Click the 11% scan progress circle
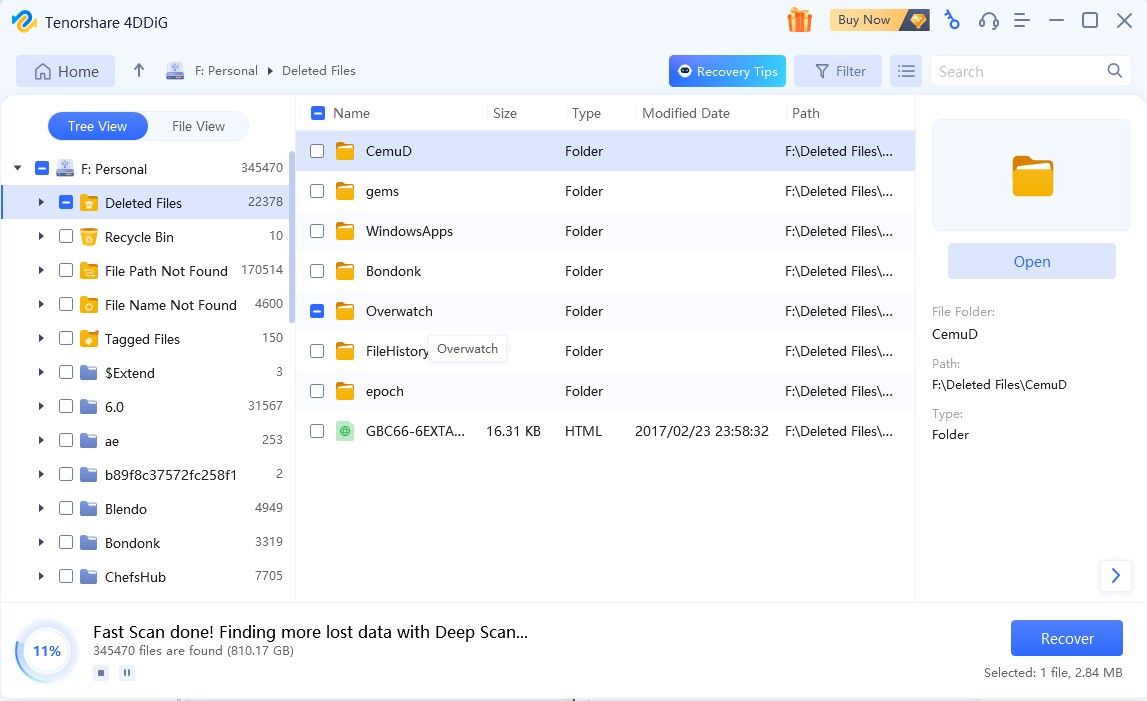Viewport: 1147px width, 701px height. (45, 651)
